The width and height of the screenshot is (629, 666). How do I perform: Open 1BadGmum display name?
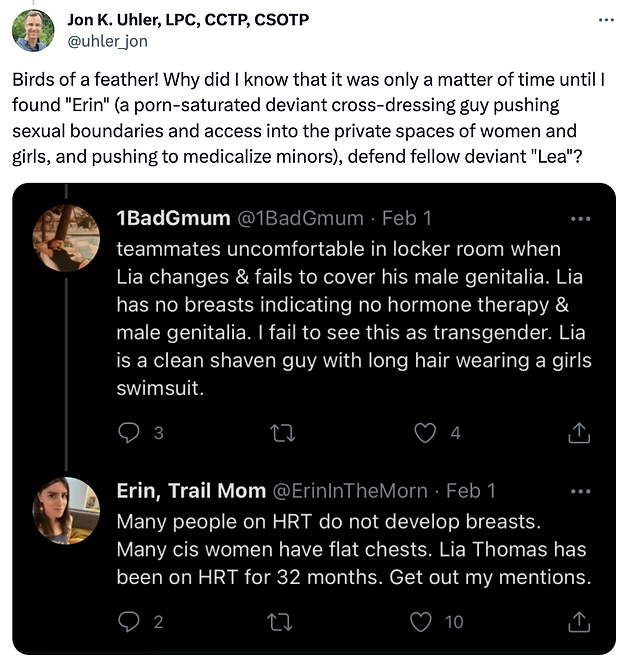(x=171, y=219)
